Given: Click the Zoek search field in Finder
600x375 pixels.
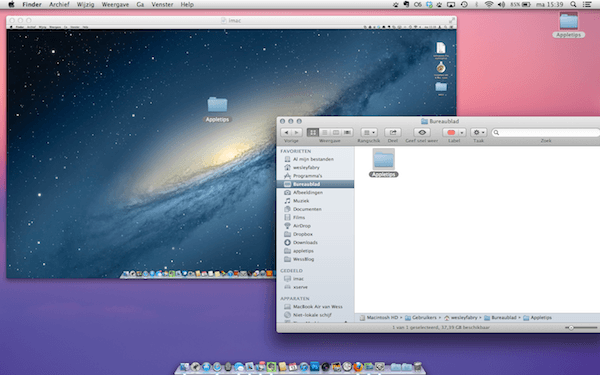Looking at the screenshot, I should (x=546, y=132).
